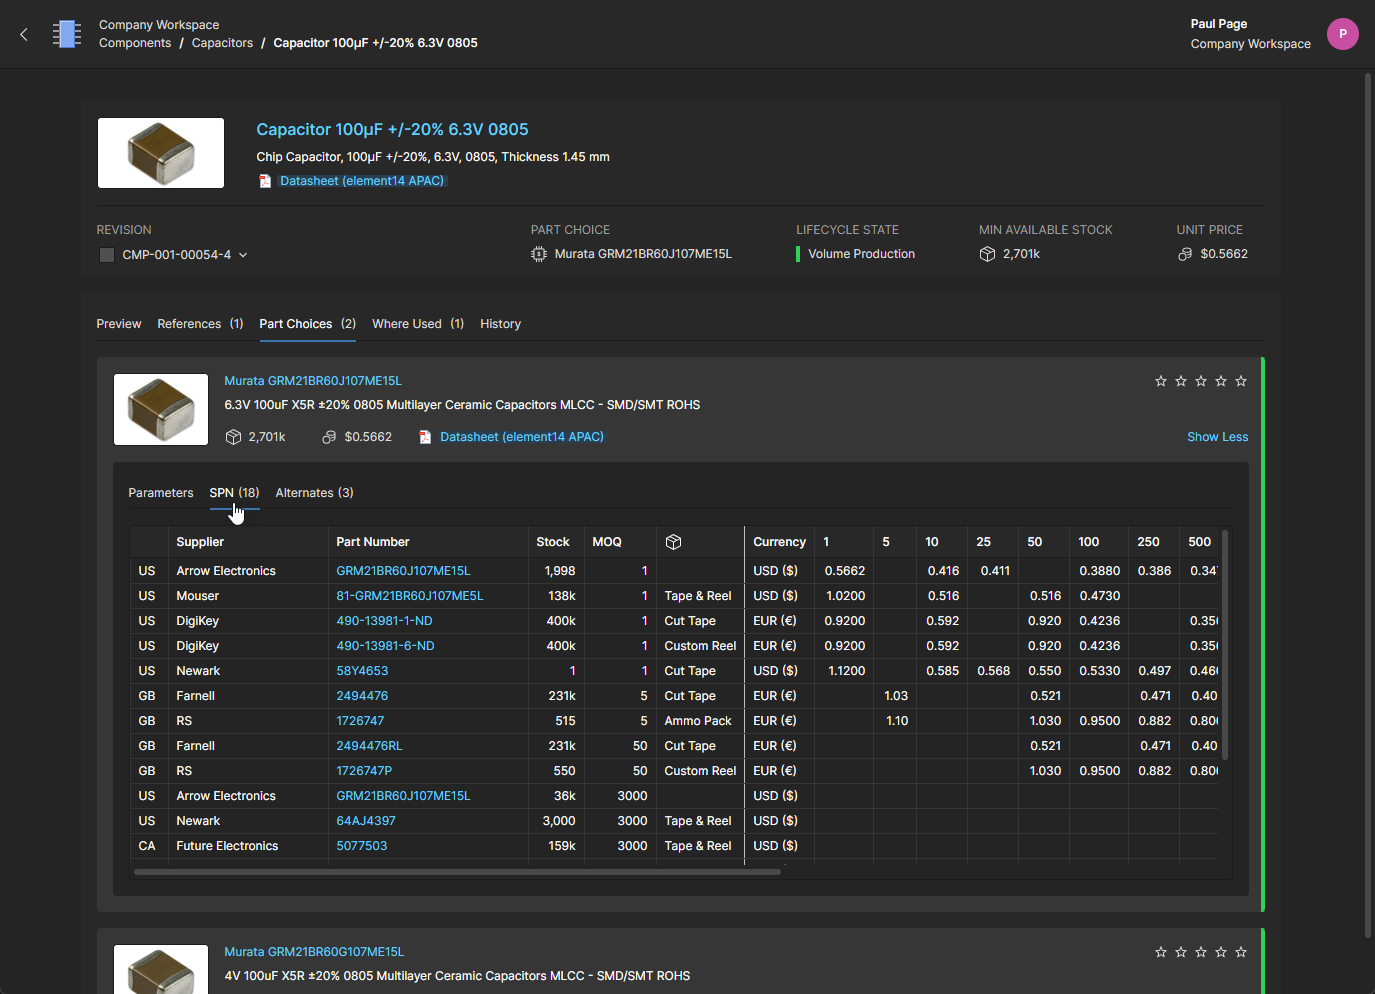Open the Alternates (3) tab
The height and width of the screenshot is (994, 1375).
(314, 493)
